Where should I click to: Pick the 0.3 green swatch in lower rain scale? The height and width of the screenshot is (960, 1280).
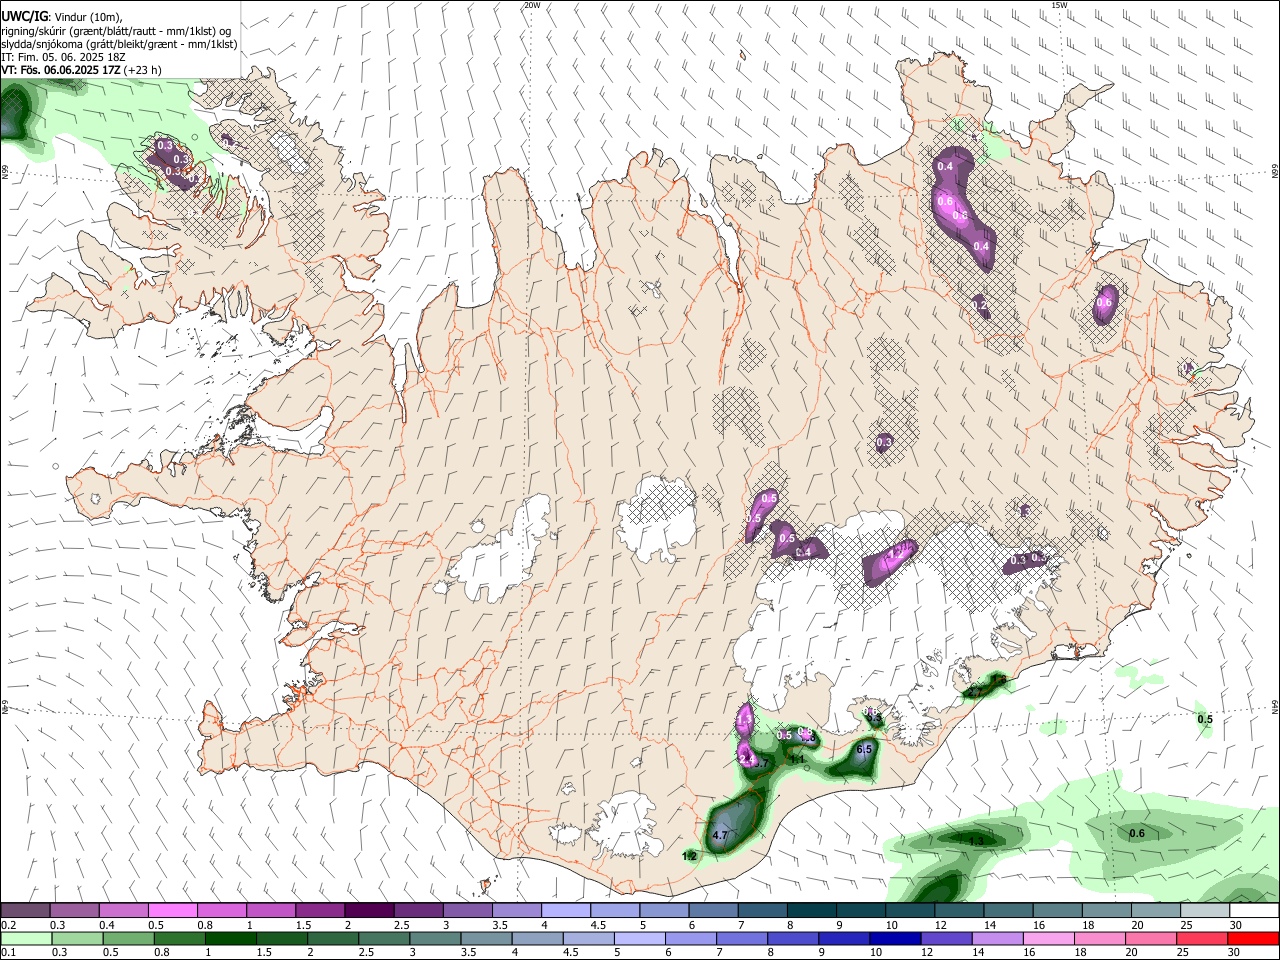(77, 938)
